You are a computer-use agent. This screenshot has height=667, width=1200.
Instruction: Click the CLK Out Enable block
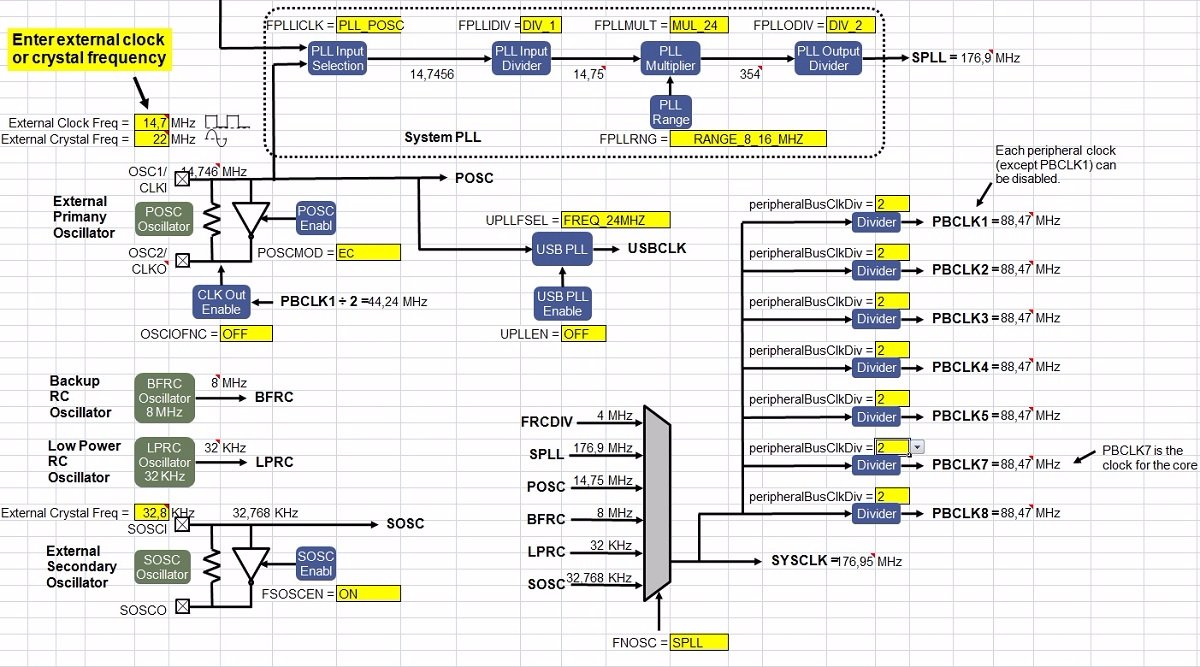pyautogui.click(x=220, y=302)
